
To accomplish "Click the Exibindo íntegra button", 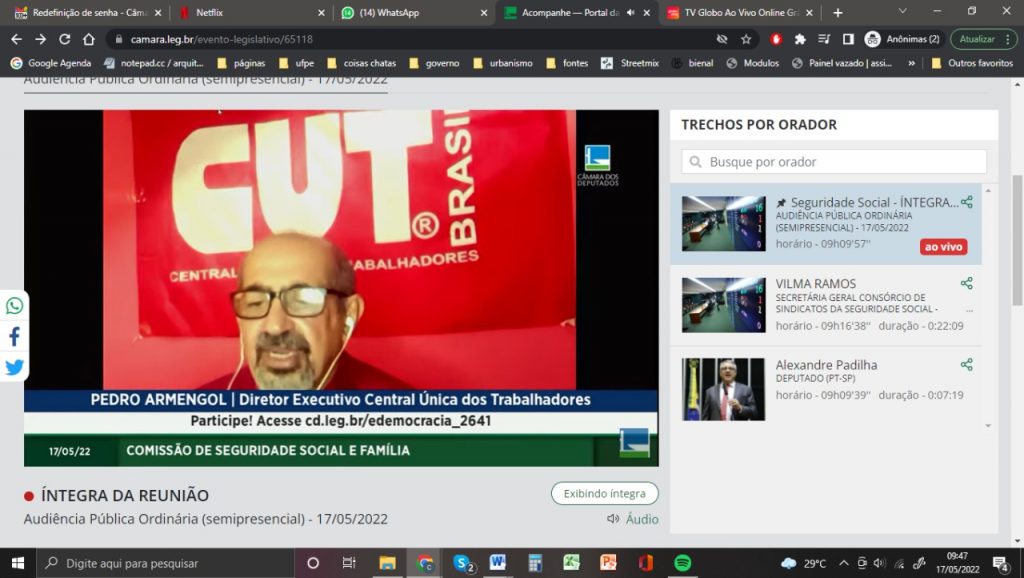I will pos(605,494).
